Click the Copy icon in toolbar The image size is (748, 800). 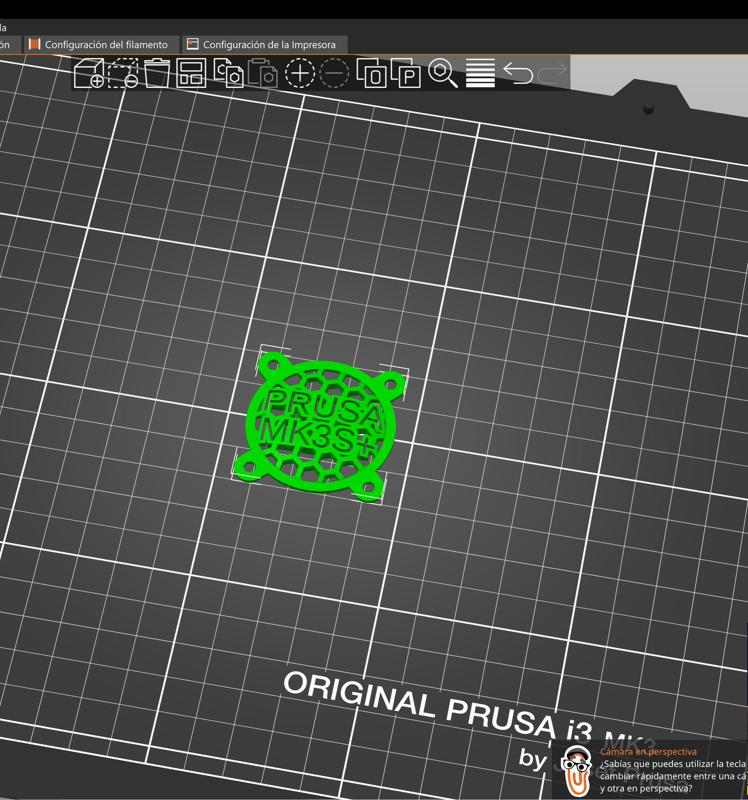228,73
